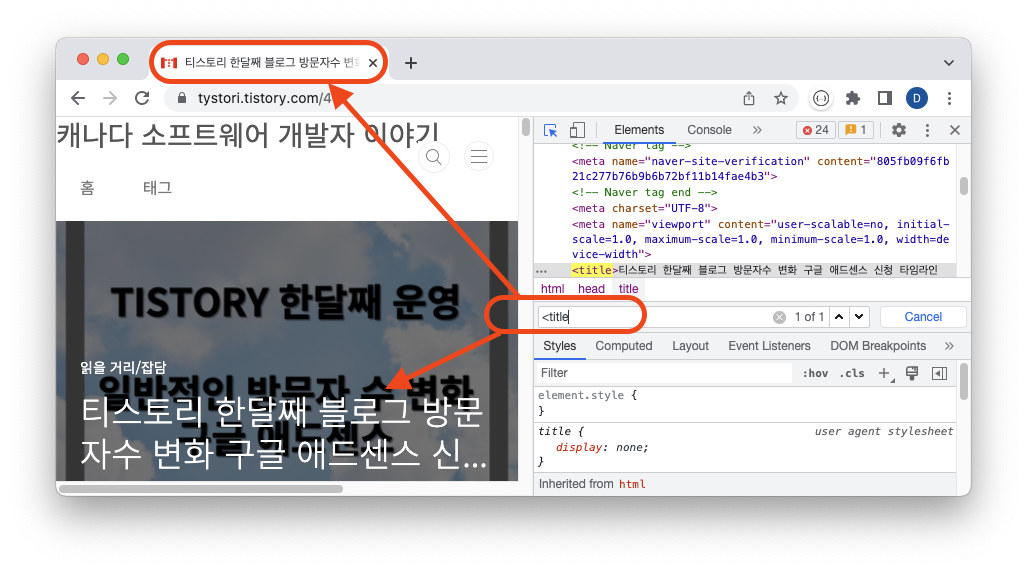Screen dimensions: 1027x570
Task: Go back with the browser back arrow
Action: 78,98
